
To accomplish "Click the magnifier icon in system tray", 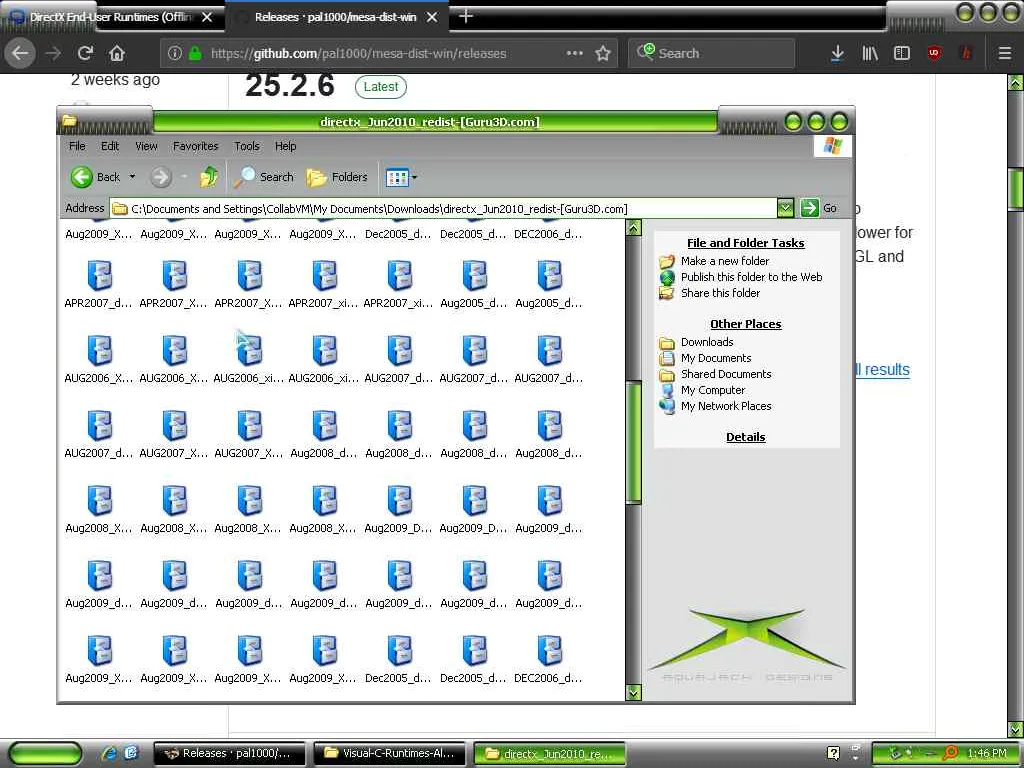I will pyautogui.click(x=950, y=753).
